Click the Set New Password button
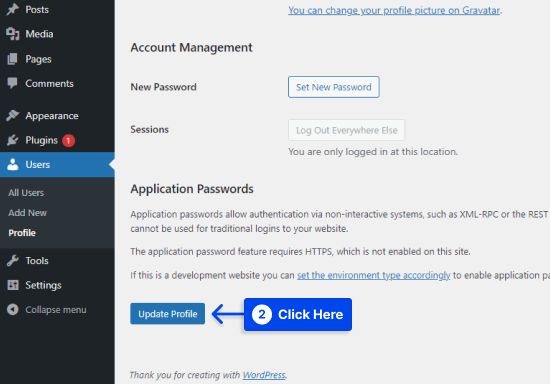Image resolution: width=550 pixels, height=384 pixels. coord(334,87)
